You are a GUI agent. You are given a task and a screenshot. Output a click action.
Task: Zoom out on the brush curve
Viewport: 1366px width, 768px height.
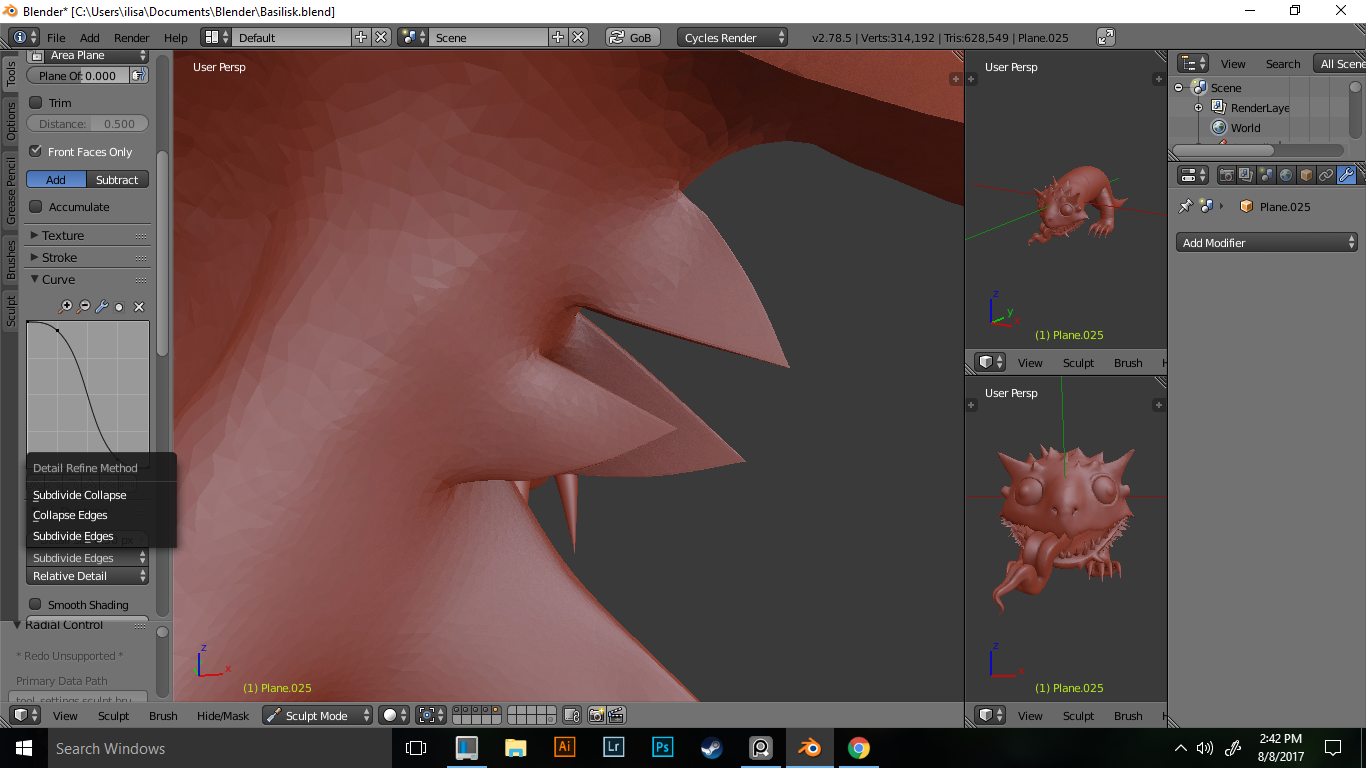84,307
